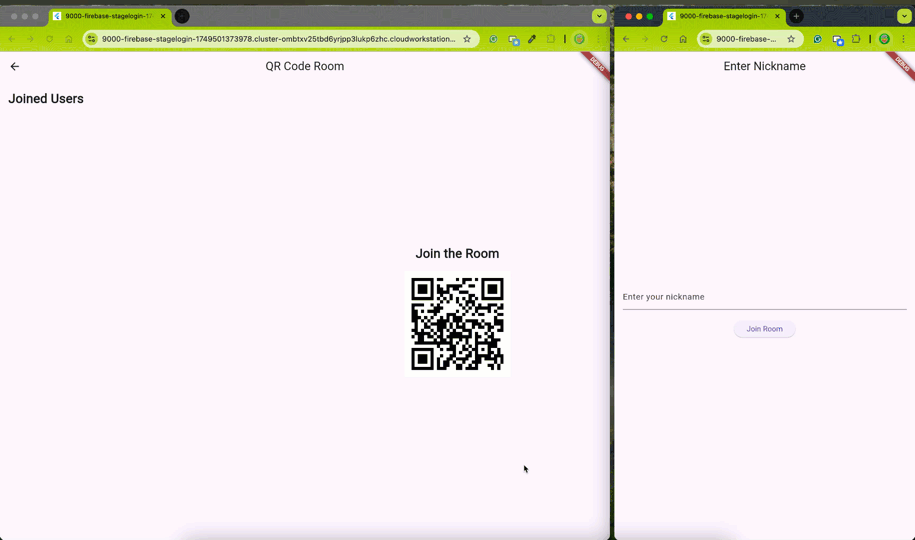Click the Join Room button

click(764, 329)
